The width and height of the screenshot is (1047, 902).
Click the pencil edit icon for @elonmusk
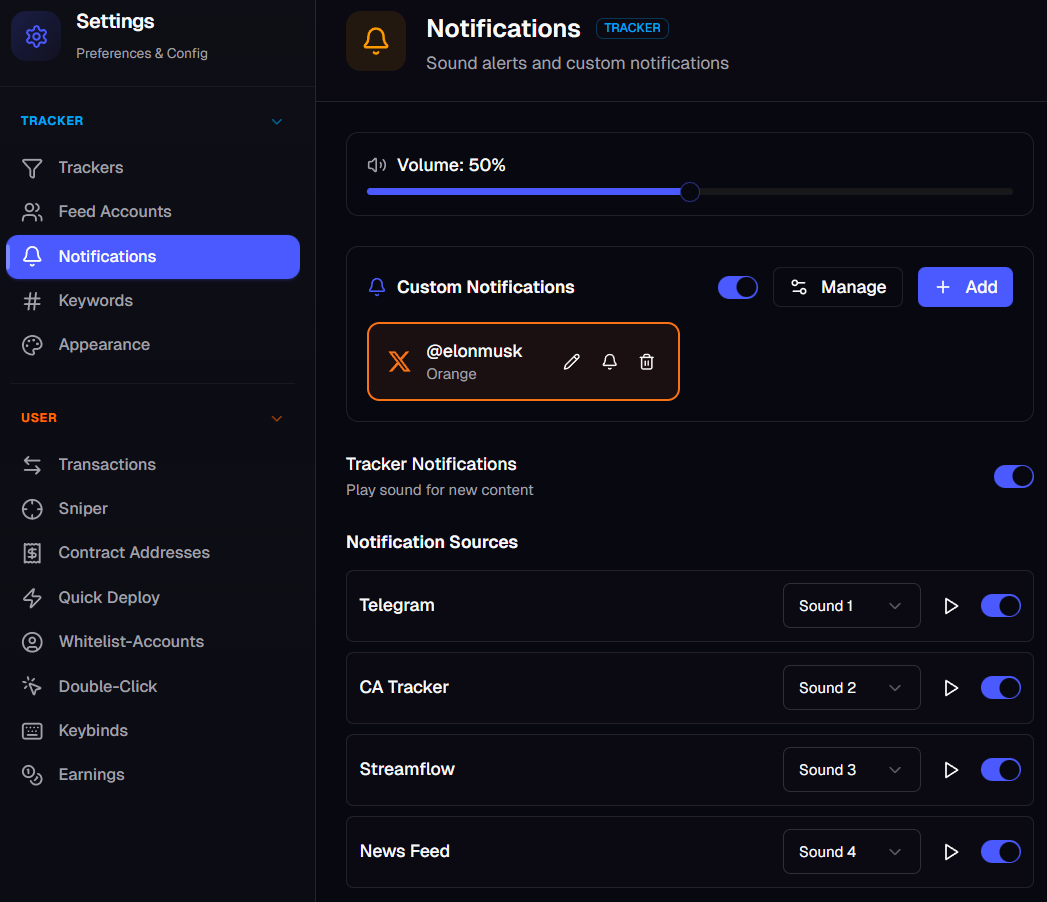[572, 362]
